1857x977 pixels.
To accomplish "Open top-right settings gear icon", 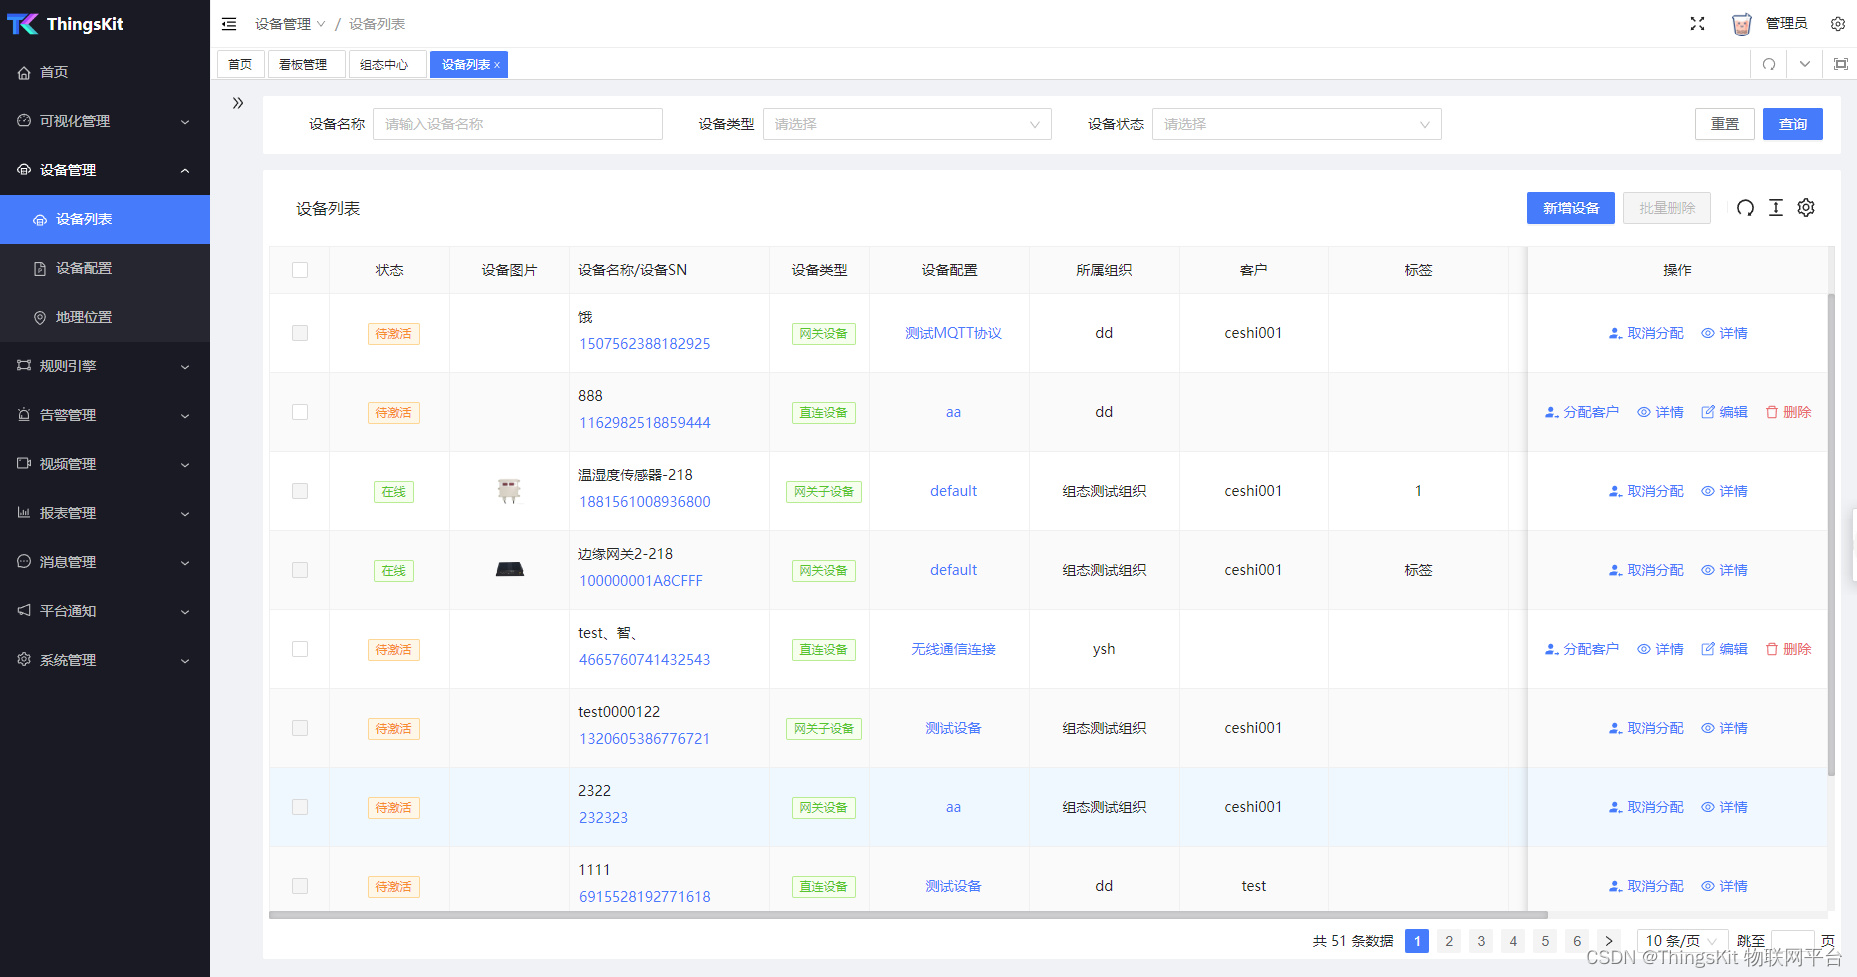I will (x=1838, y=24).
